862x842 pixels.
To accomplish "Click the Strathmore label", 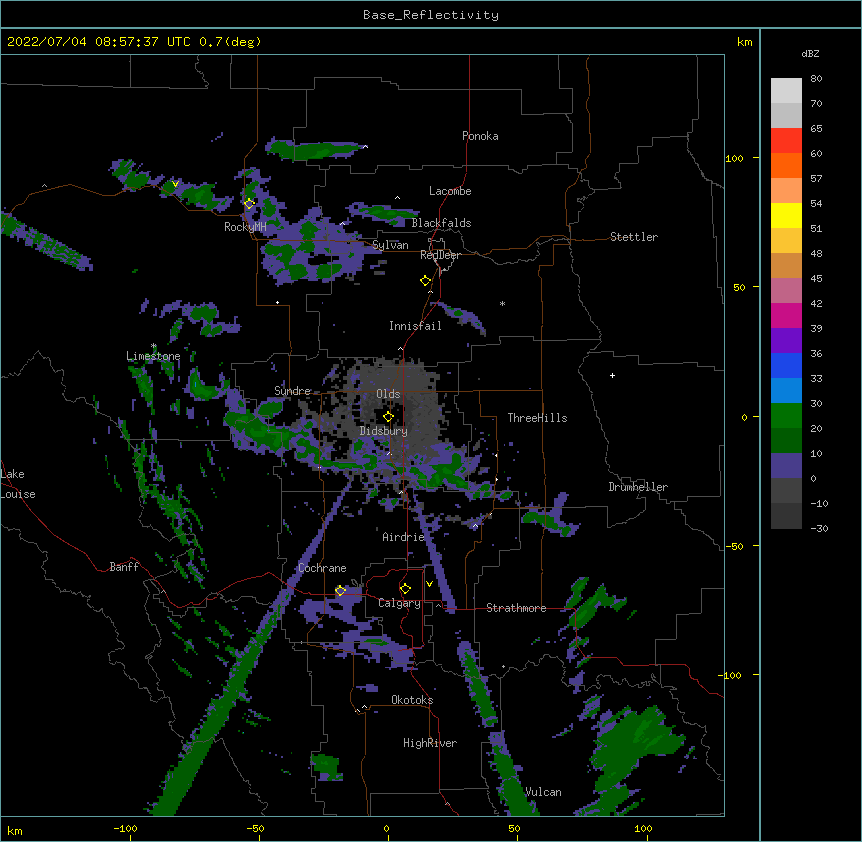I will (516, 608).
